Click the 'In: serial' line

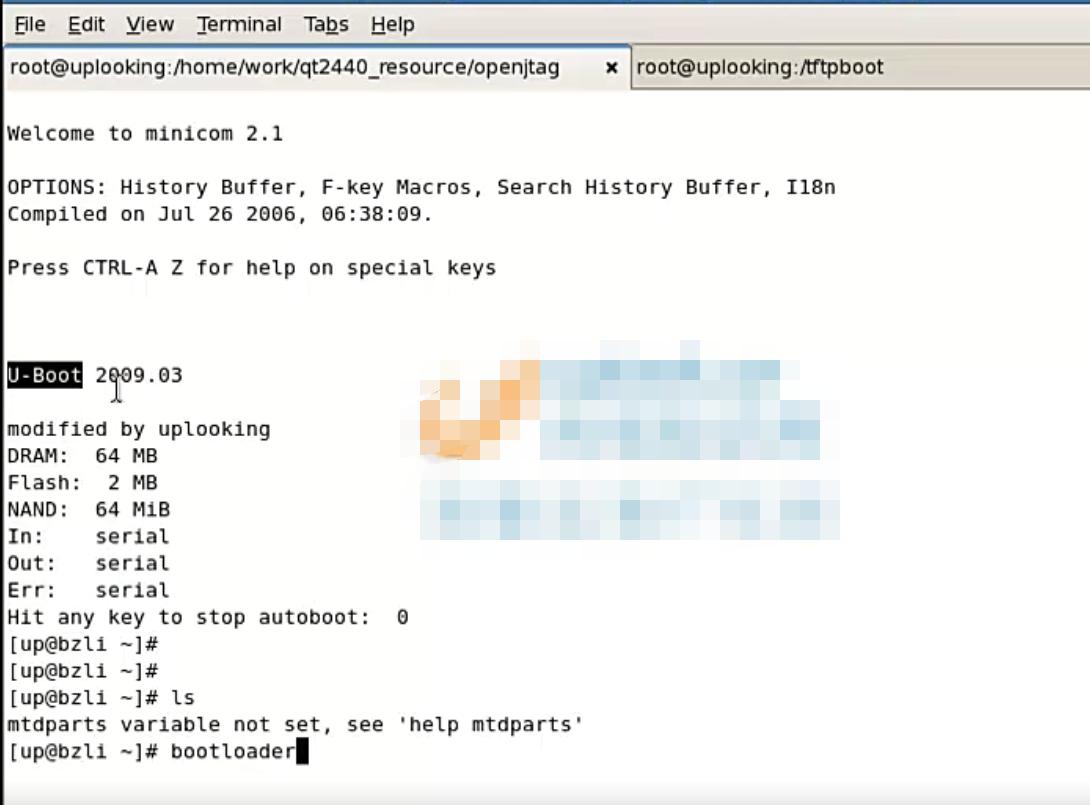point(88,537)
